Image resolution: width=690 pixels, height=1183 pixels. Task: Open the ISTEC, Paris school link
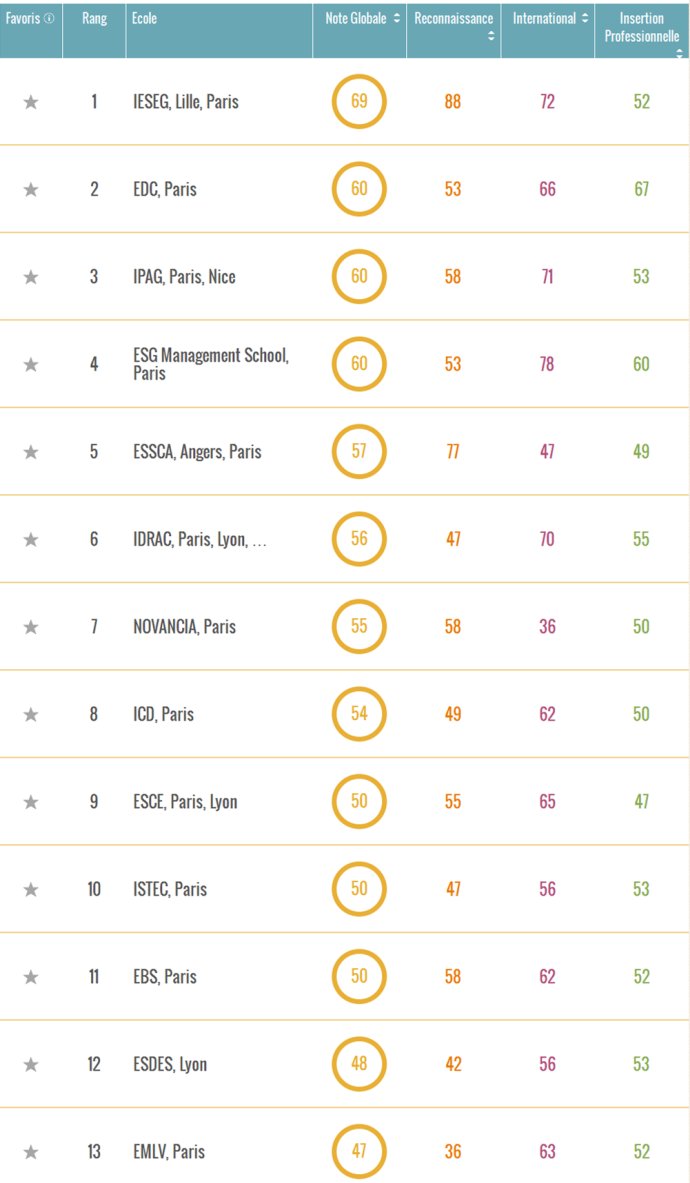tap(170, 890)
